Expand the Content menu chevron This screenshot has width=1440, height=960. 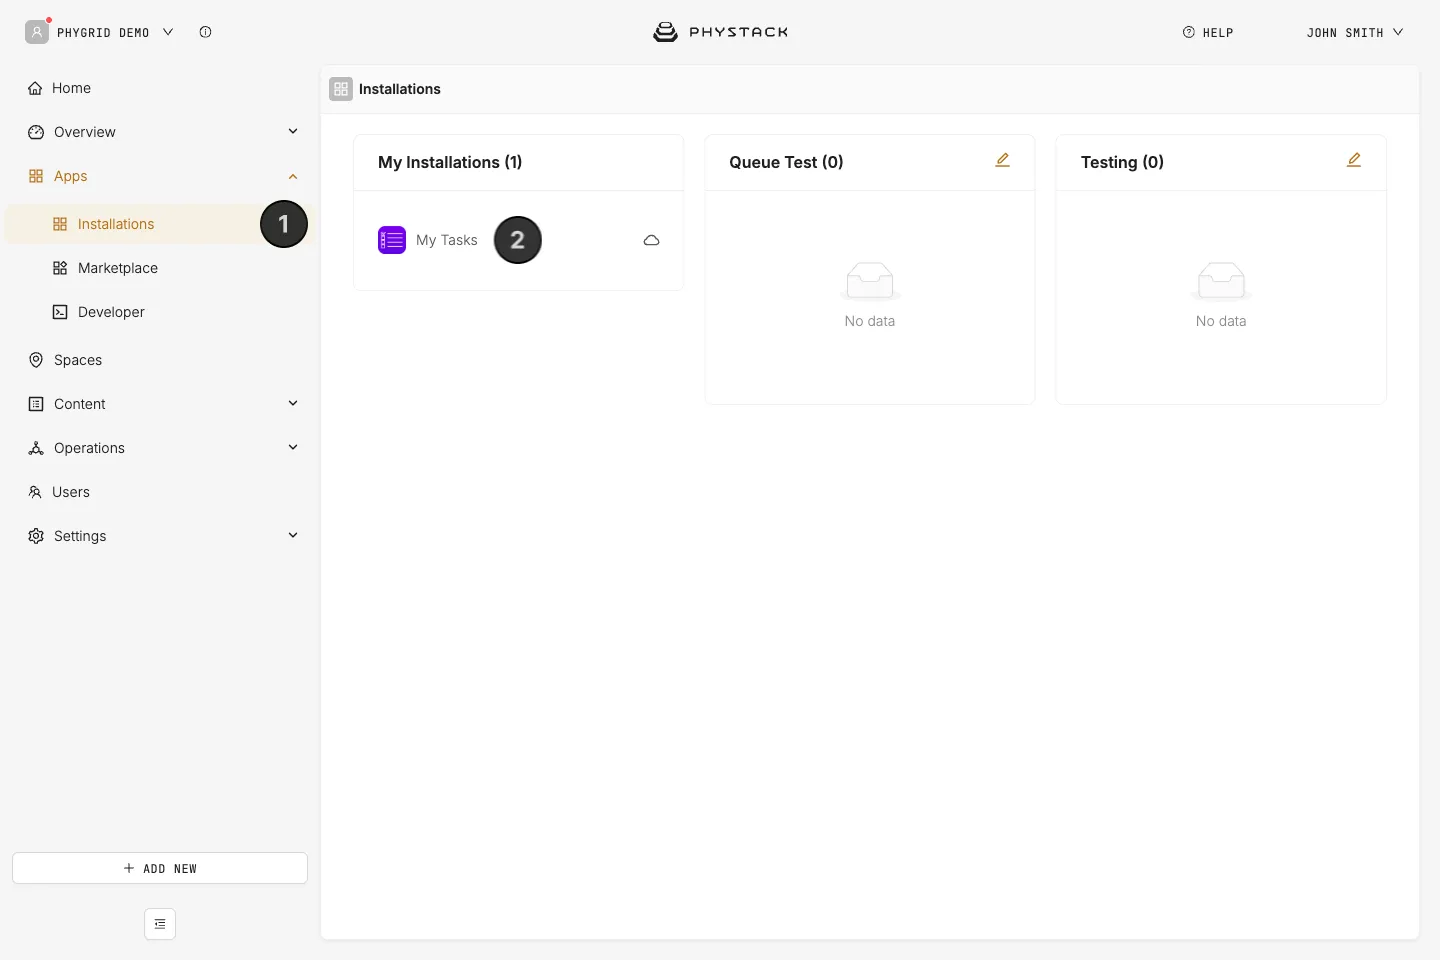coord(293,403)
